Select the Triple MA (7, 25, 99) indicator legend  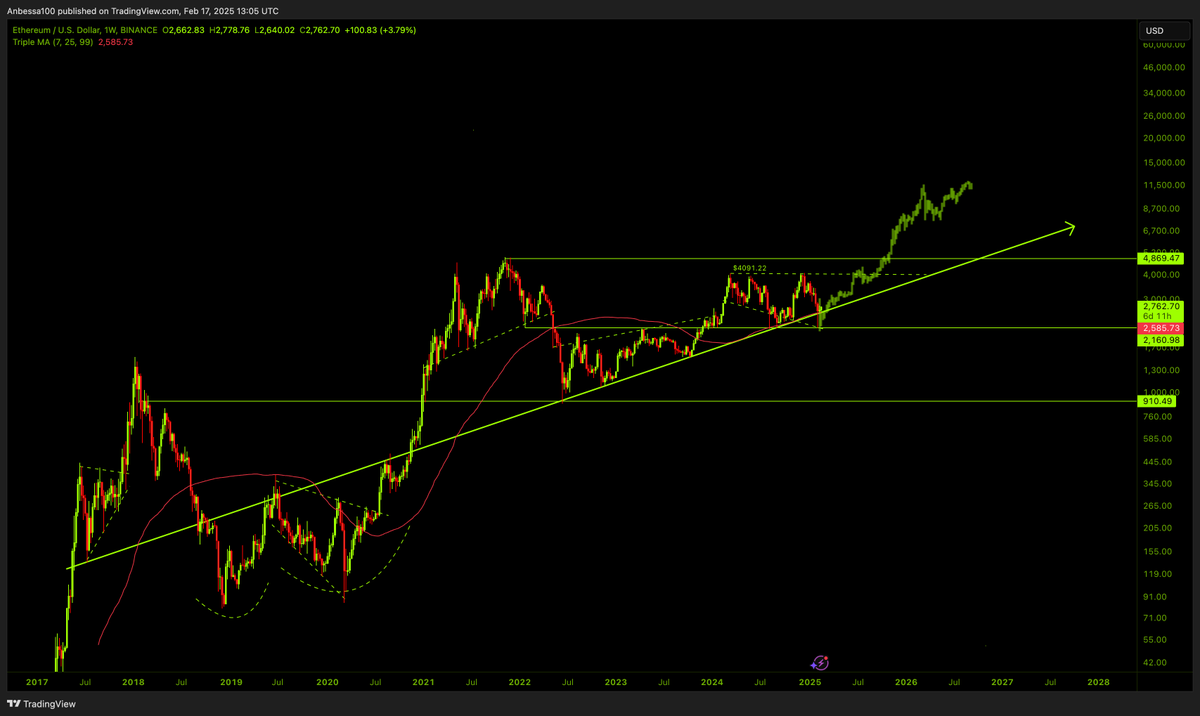pos(51,42)
